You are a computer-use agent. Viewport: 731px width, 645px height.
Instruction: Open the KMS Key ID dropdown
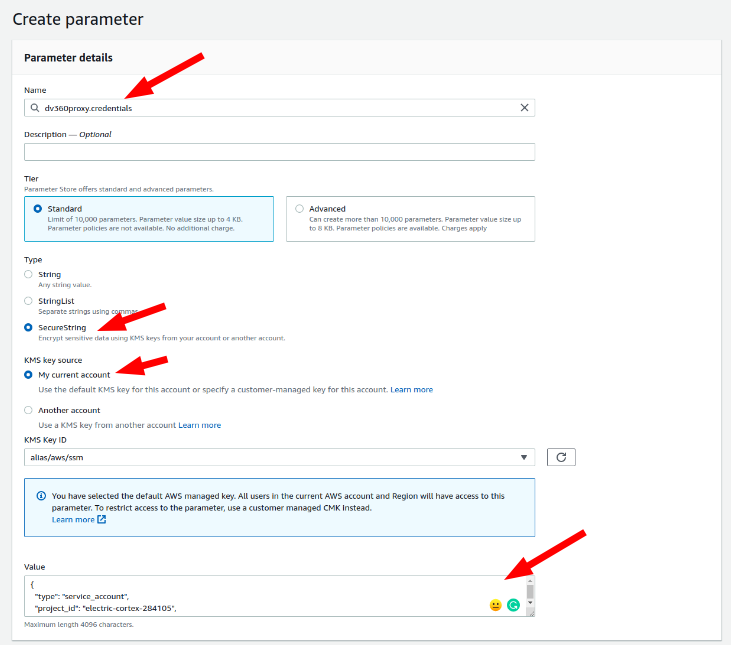279,457
